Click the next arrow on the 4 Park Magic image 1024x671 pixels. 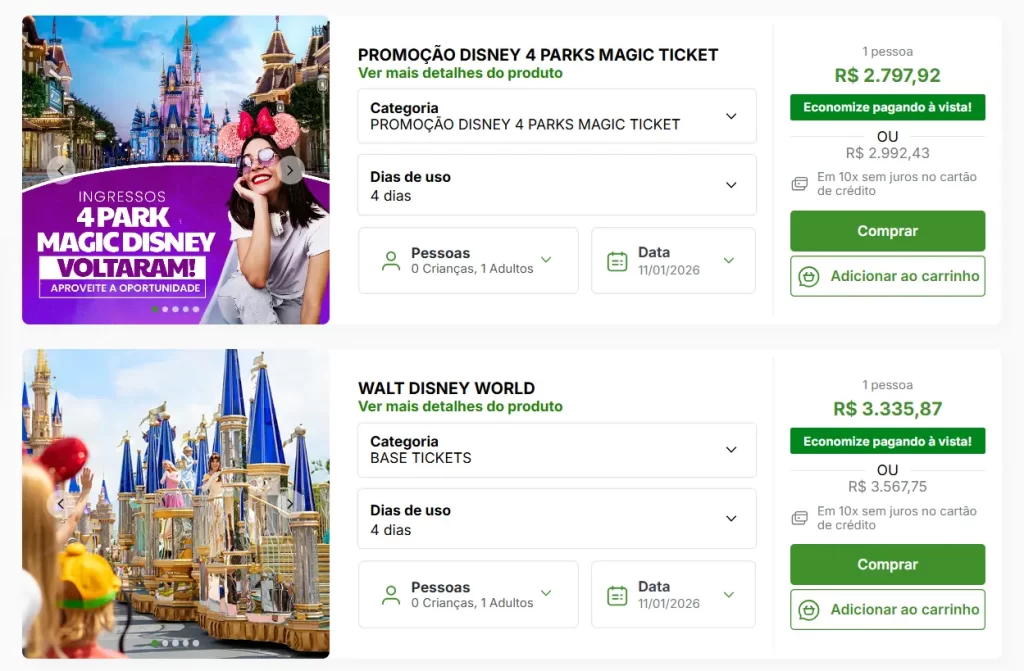(x=291, y=170)
